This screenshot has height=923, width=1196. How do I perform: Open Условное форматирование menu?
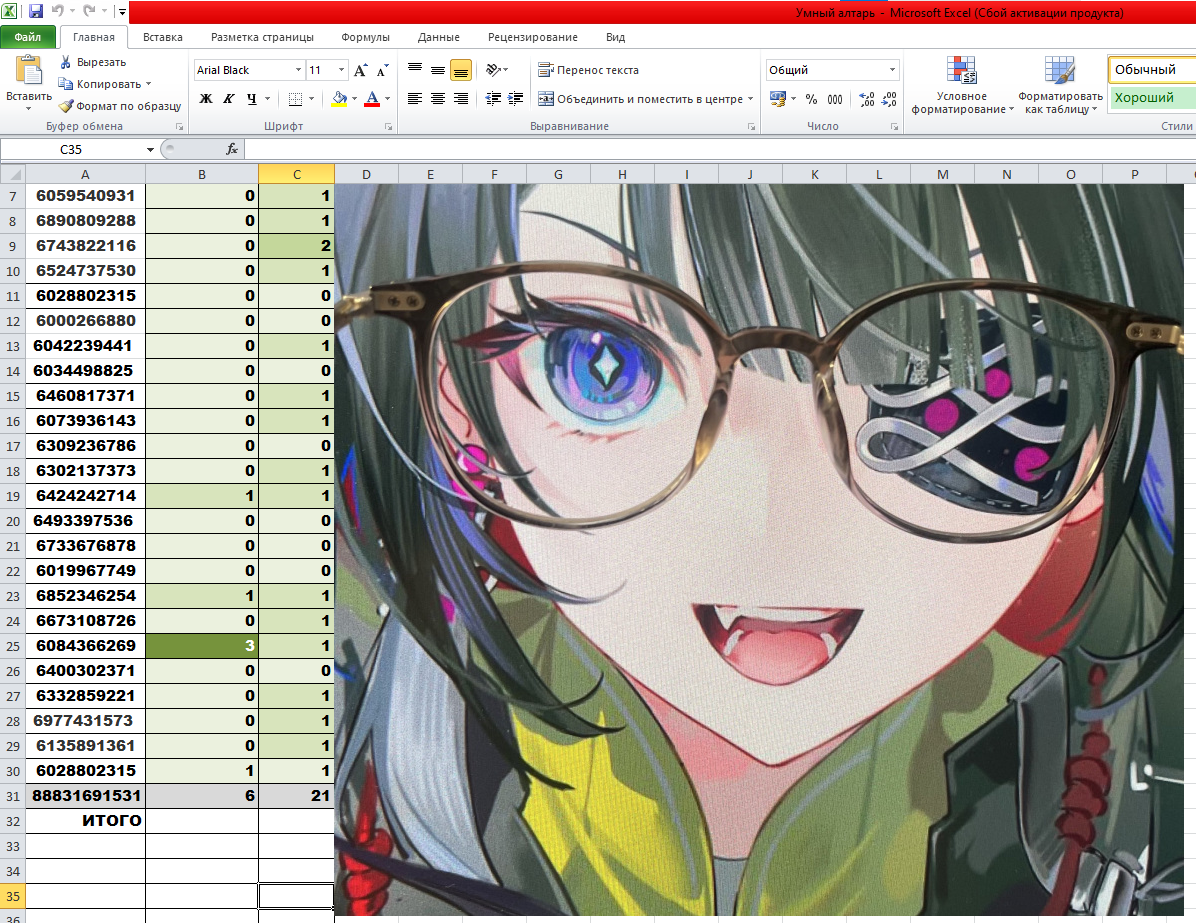(x=962, y=85)
